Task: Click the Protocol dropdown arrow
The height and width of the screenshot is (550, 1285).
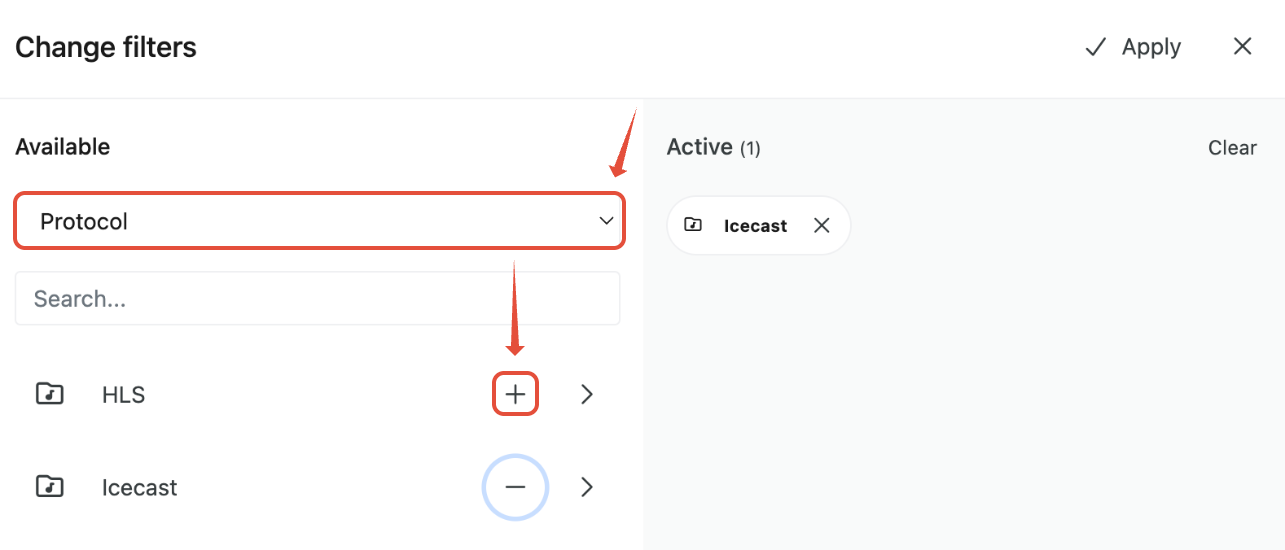Action: [x=606, y=221]
